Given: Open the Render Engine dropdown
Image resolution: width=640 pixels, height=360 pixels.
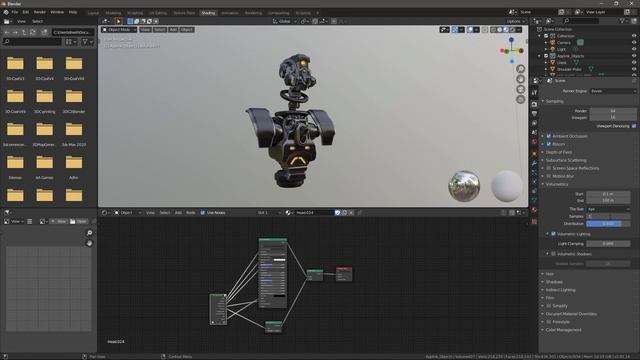Looking at the screenshot, I should click(613, 91).
